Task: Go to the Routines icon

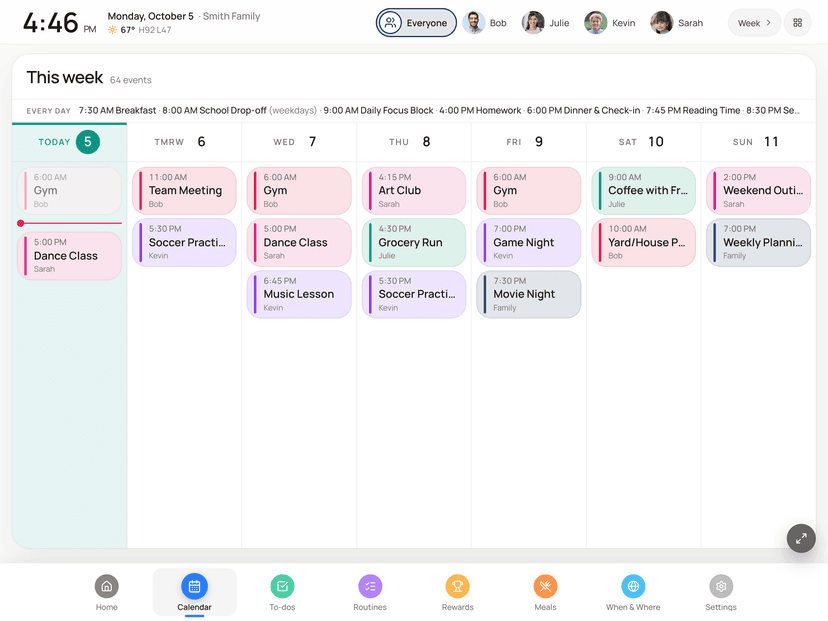Action: pyautogui.click(x=370, y=586)
